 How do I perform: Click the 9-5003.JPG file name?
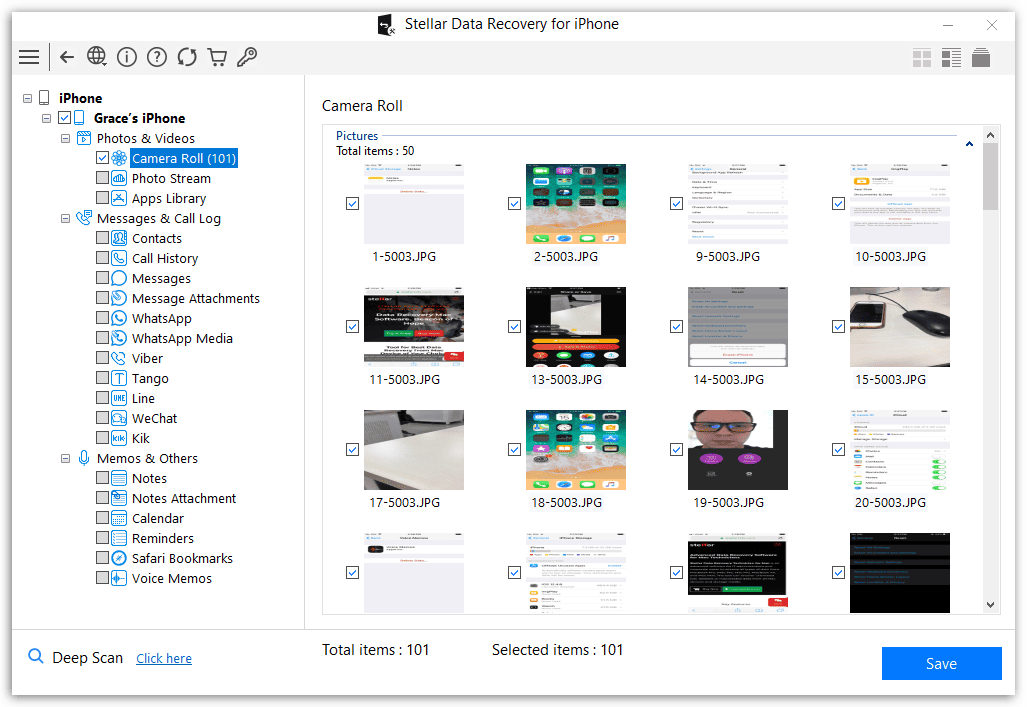[x=728, y=257]
